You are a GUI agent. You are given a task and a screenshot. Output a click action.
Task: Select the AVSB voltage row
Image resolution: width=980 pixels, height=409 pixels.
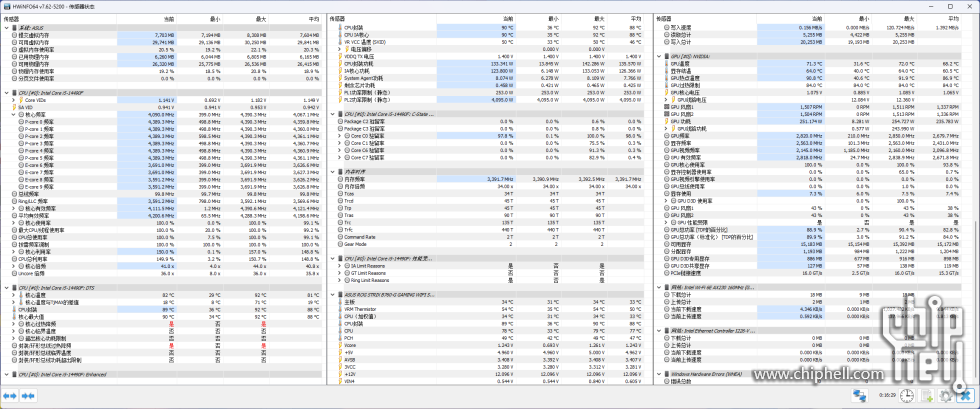[489, 360]
